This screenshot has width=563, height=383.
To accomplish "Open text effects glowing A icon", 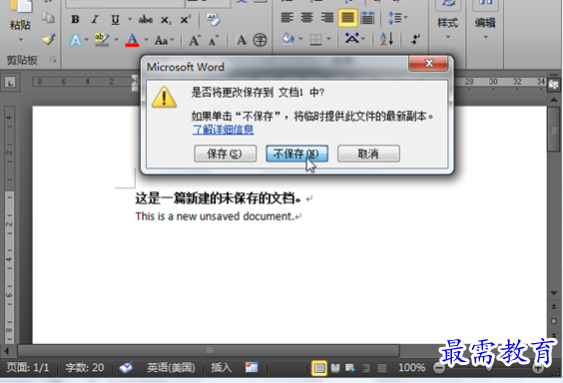I will coord(75,40).
